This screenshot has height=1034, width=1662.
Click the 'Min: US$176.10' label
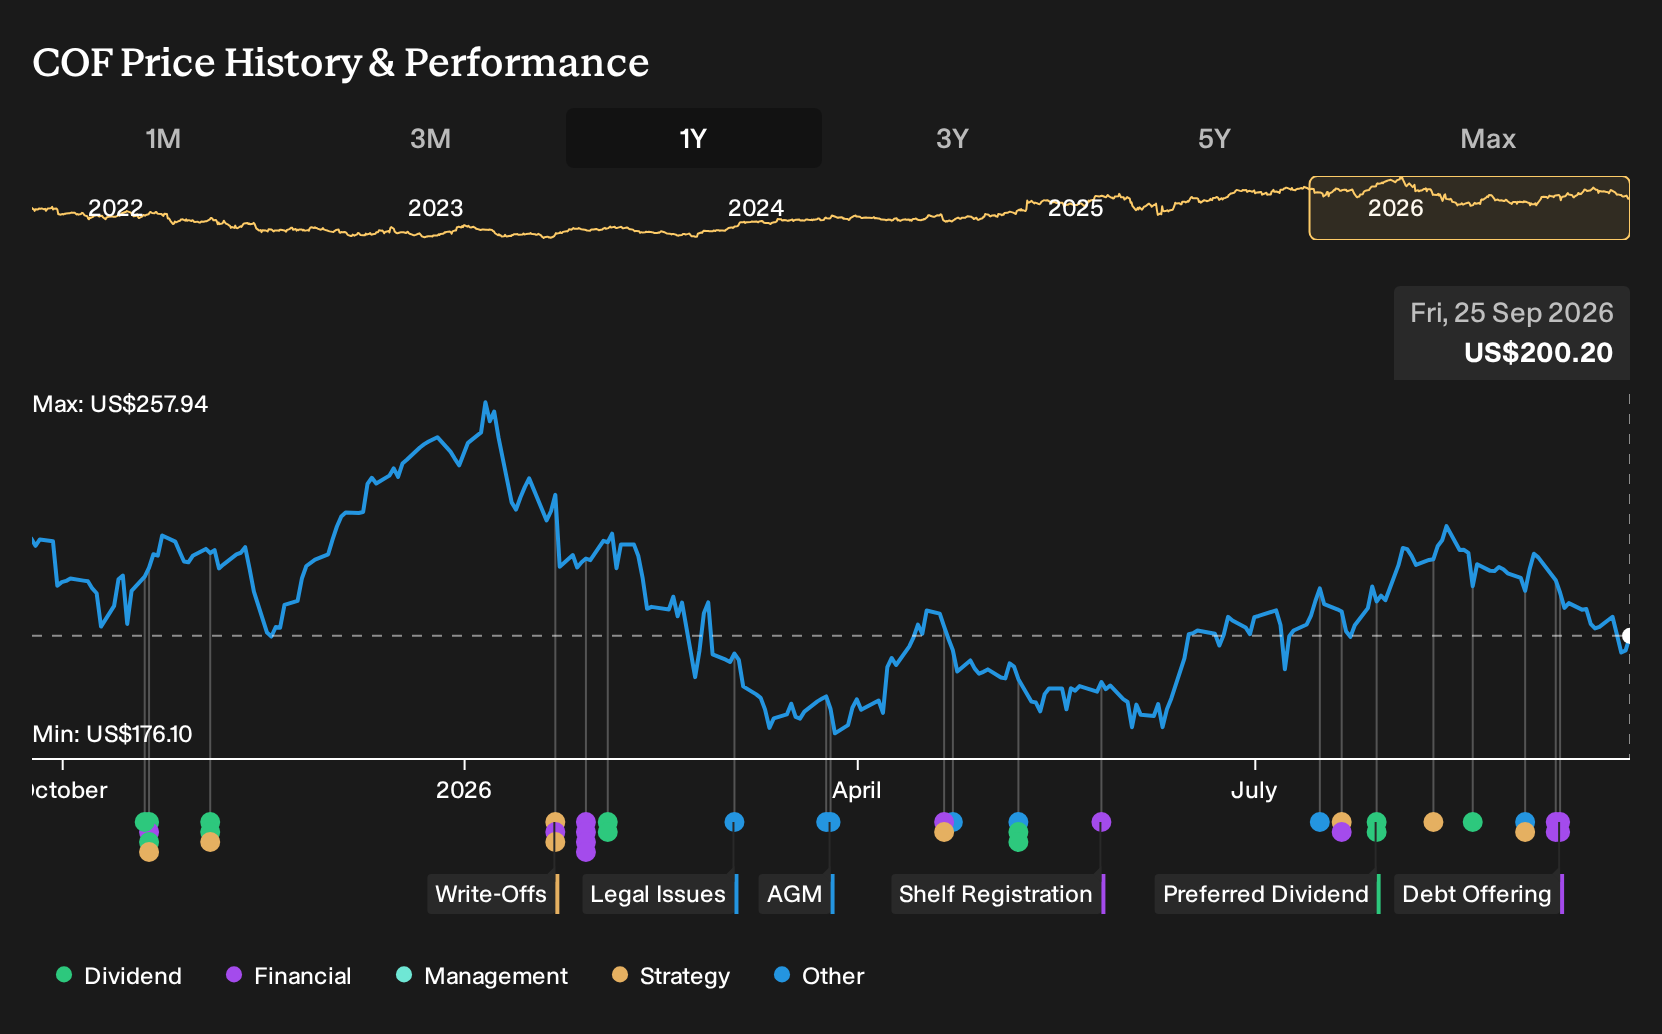112,734
